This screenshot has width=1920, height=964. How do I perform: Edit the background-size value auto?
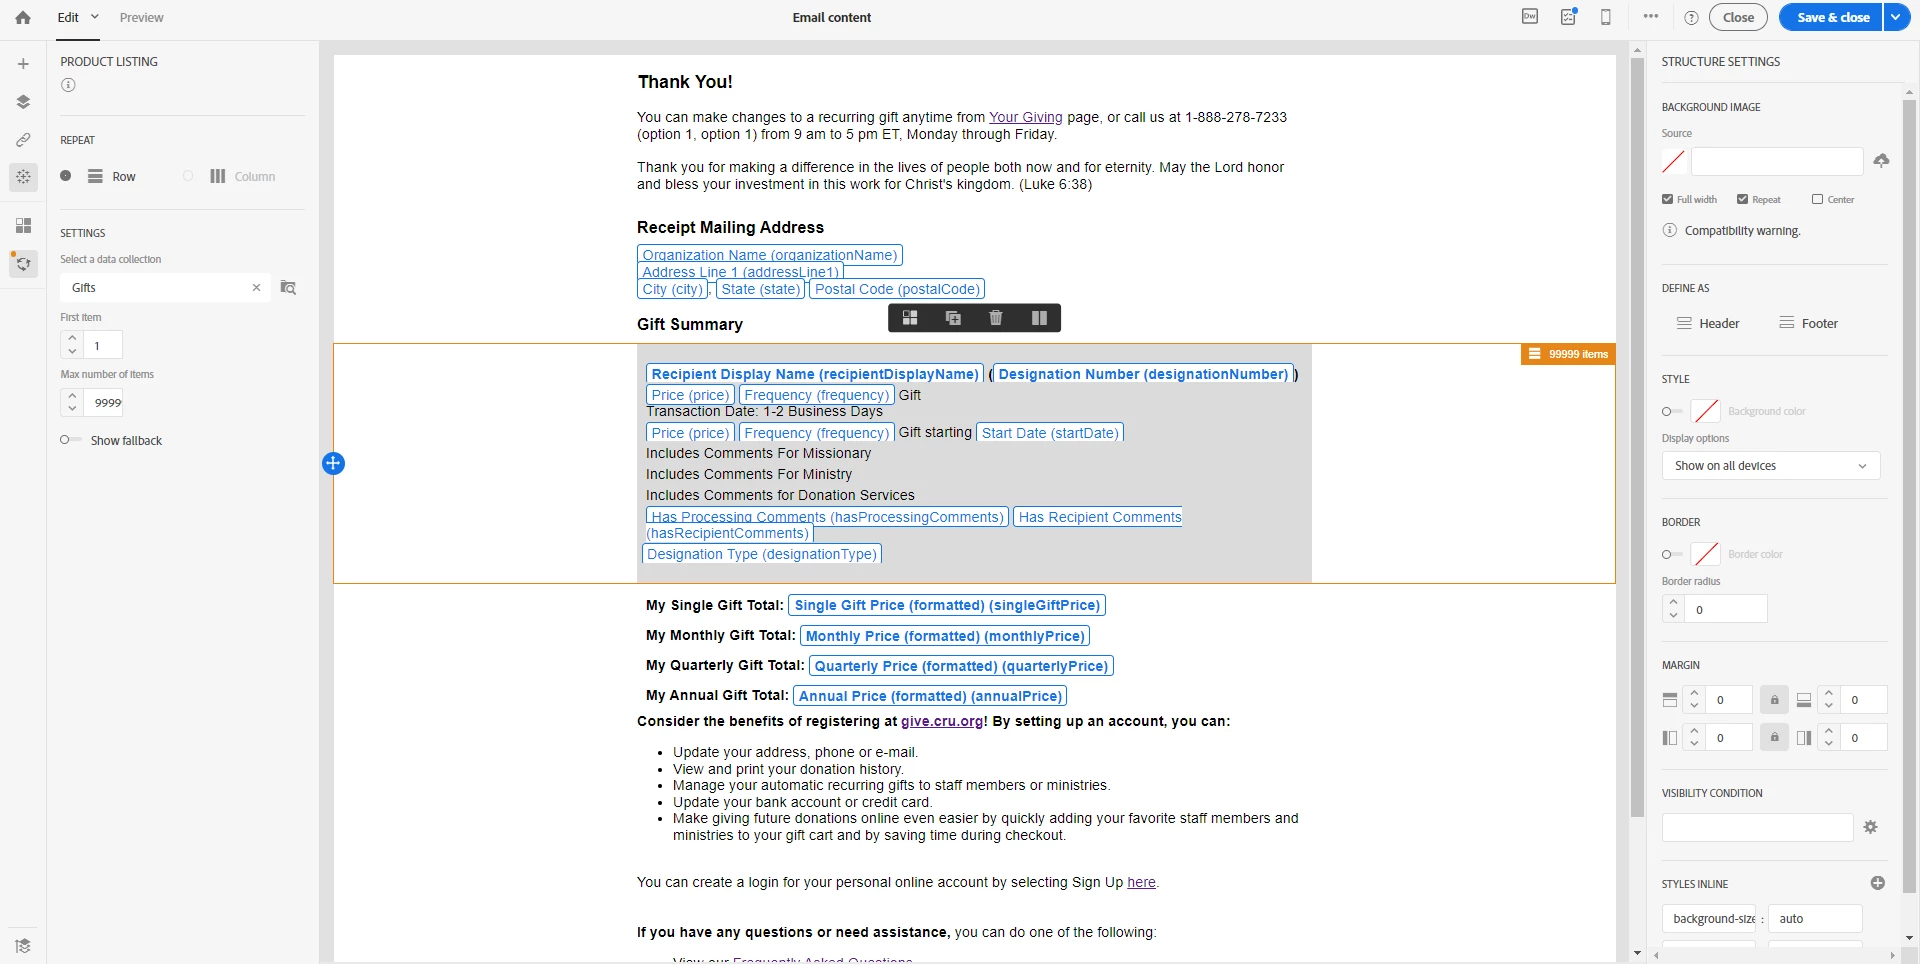coord(1815,918)
